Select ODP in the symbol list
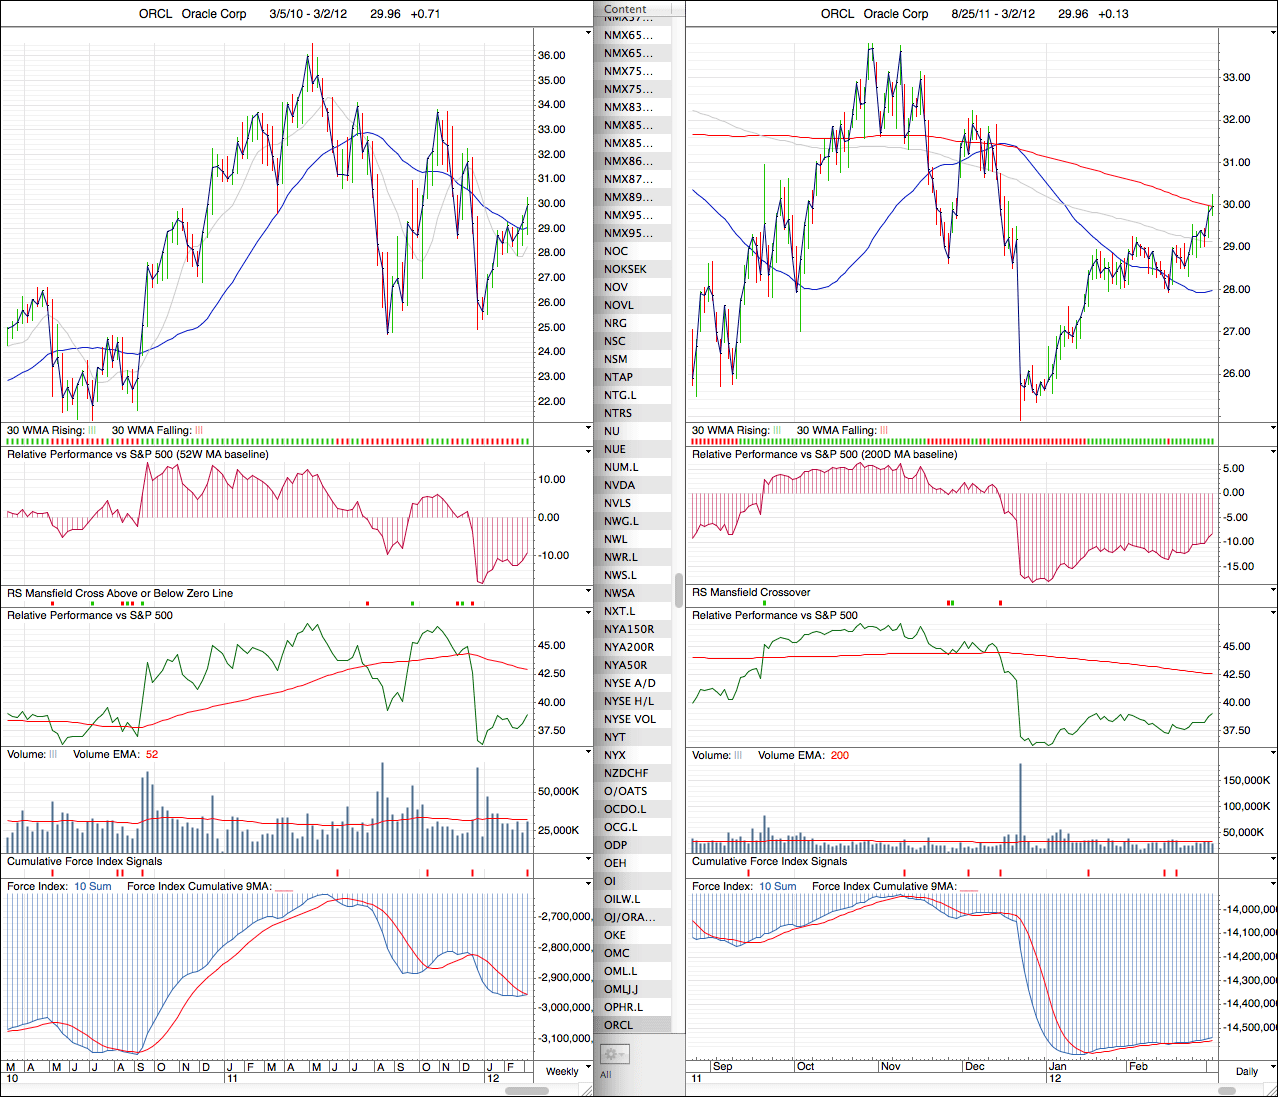1278x1097 pixels. click(x=634, y=845)
